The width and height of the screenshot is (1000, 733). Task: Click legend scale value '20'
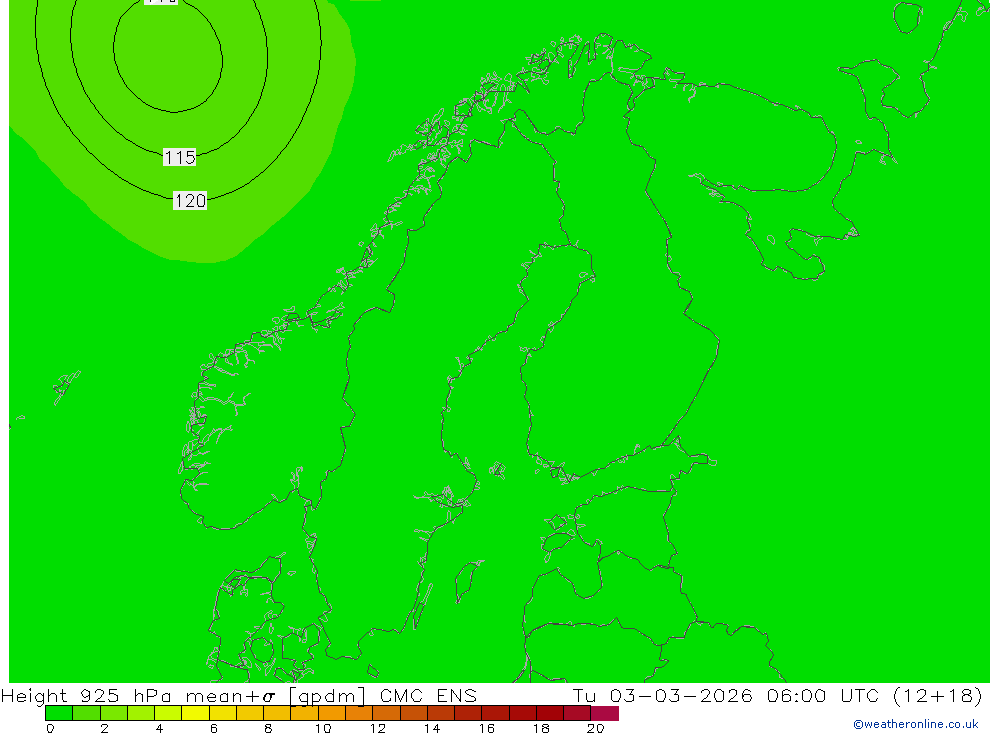(595, 728)
